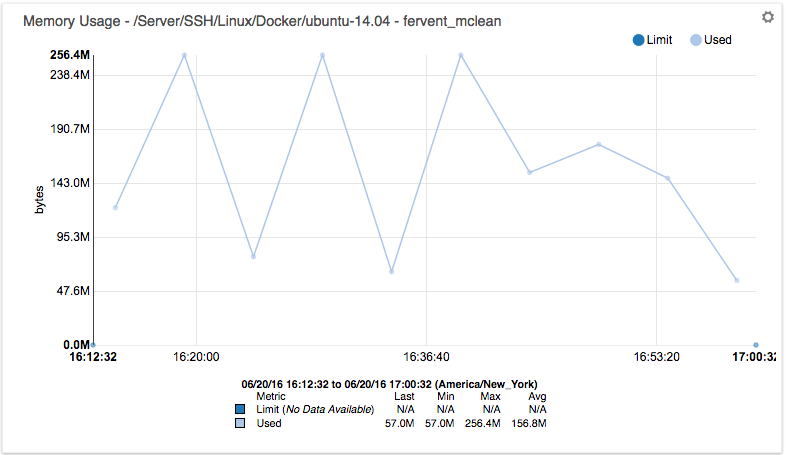
Task: Select the first Used data point near 16:14
Action: (115, 207)
